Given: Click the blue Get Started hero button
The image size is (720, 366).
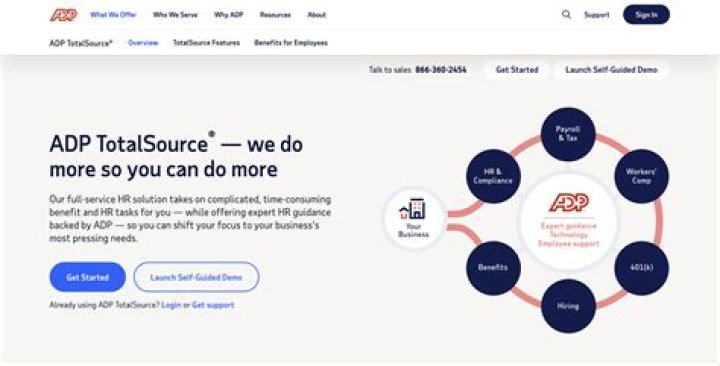Looking at the screenshot, I should click(x=88, y=277).
